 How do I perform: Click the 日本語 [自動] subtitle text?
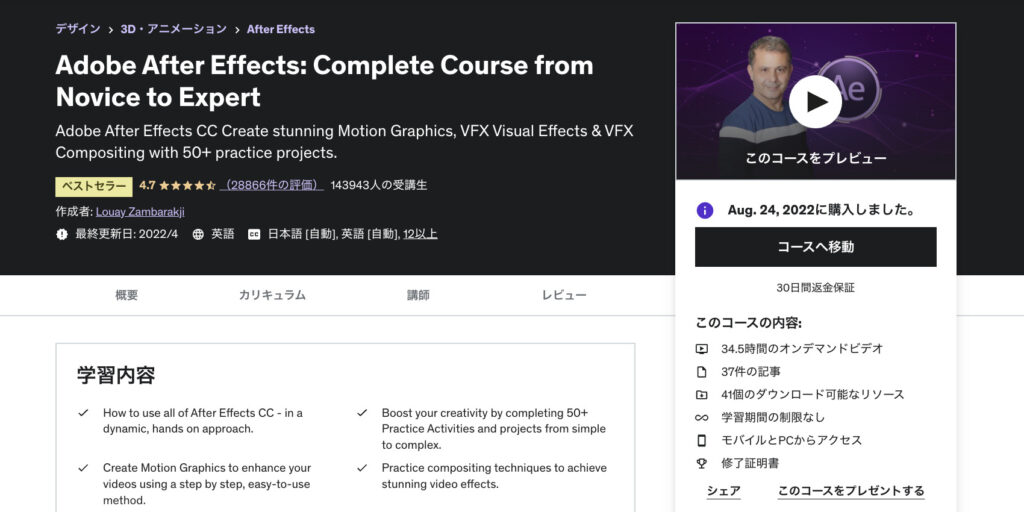(x=301, y=234)
